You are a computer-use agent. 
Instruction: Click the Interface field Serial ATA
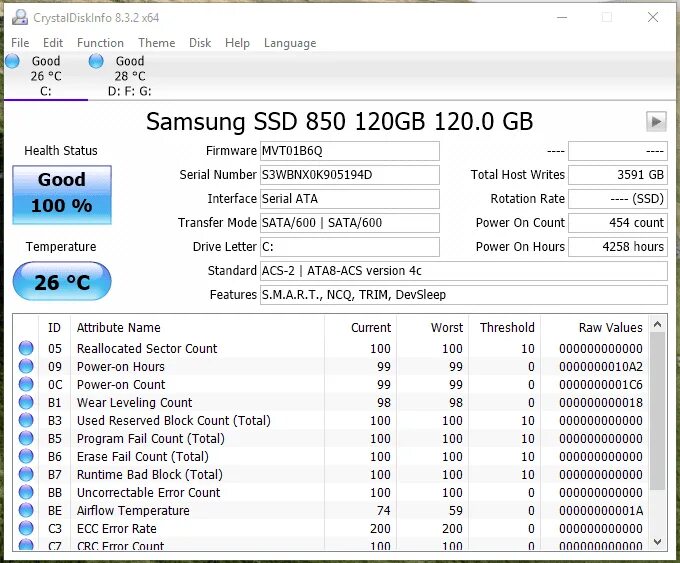point(350,199)
